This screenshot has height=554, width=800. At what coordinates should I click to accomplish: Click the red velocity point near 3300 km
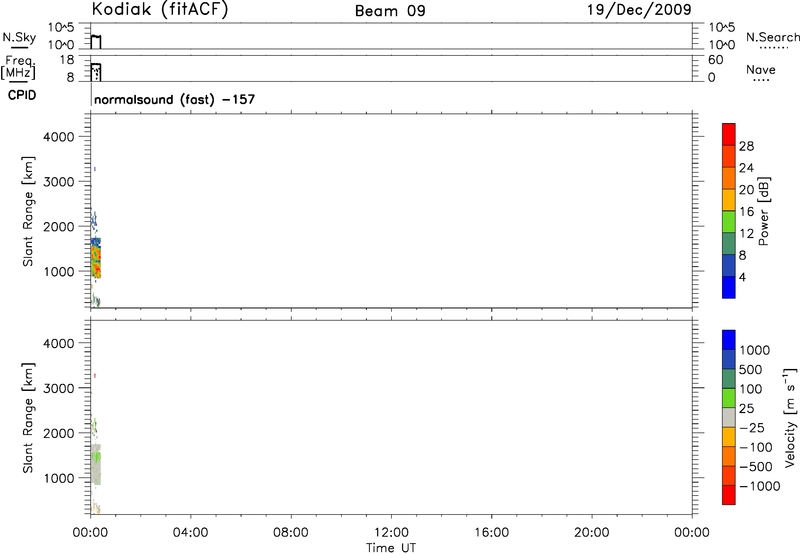(94, 376)
